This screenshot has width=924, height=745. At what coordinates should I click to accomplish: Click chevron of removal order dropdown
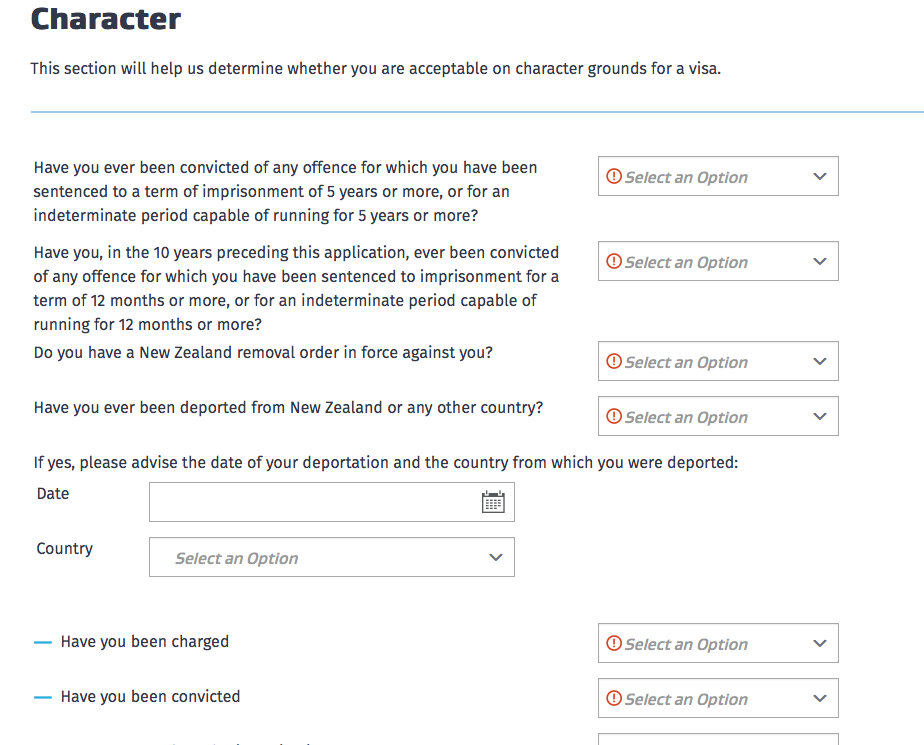click(x=820, y=361)
